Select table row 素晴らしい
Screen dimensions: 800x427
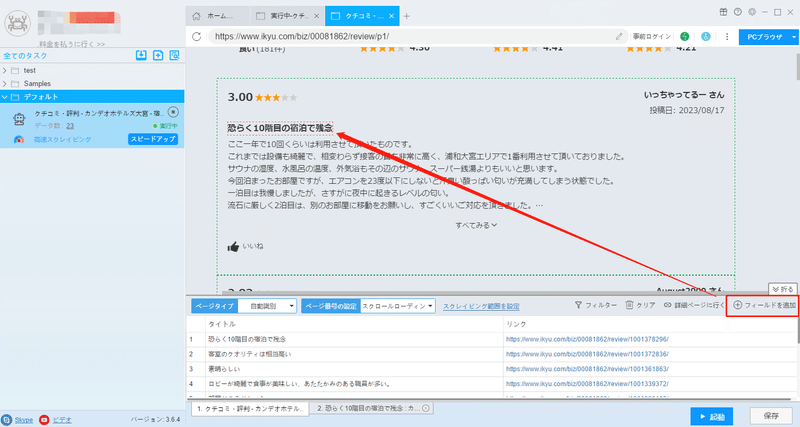(491, 369)
